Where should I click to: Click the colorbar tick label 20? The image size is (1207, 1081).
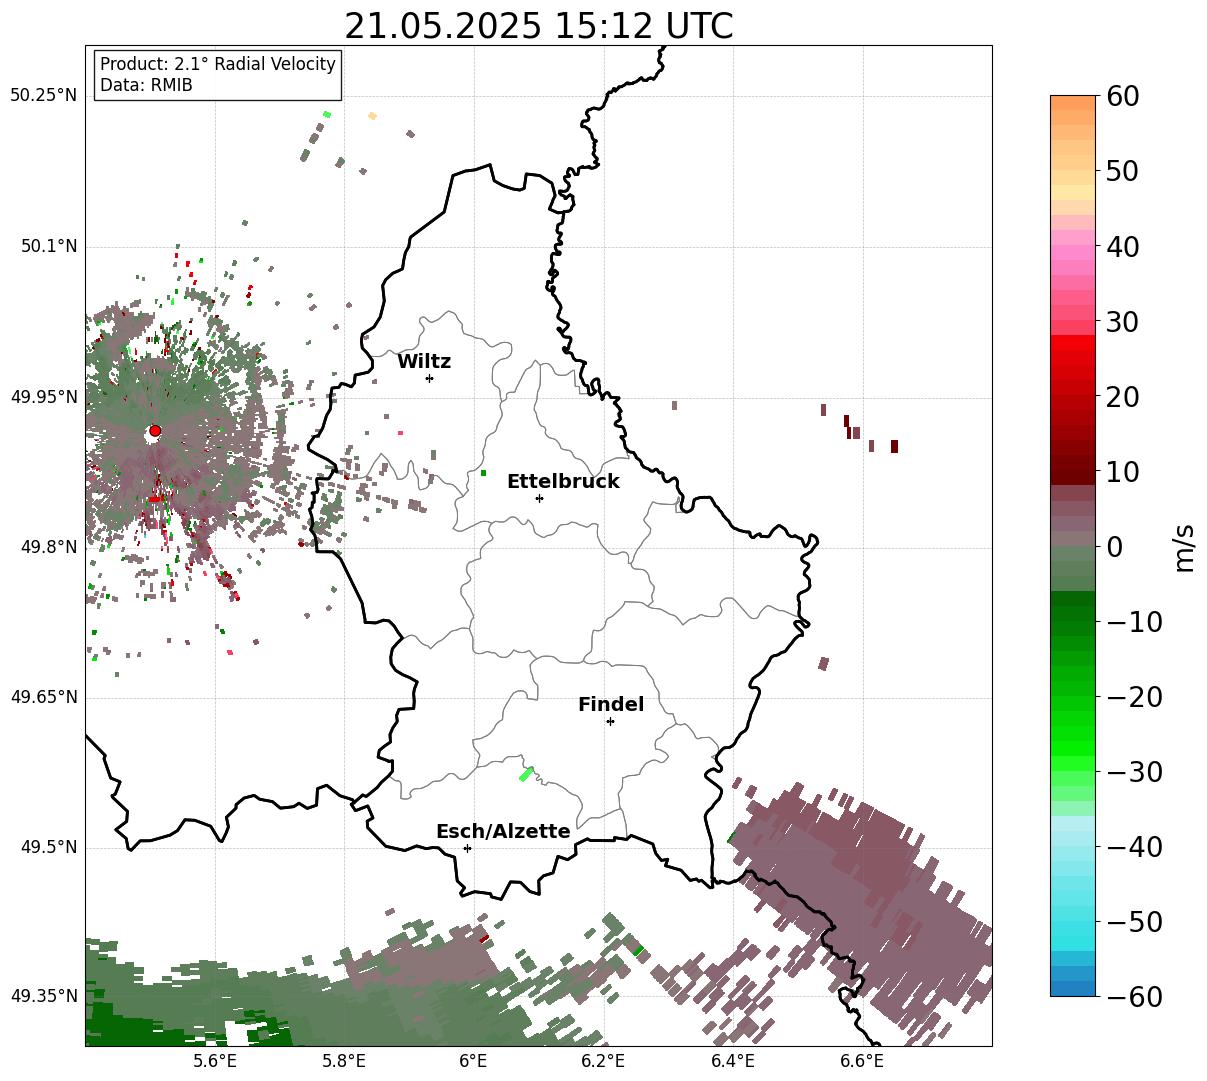coord(1122,396)
